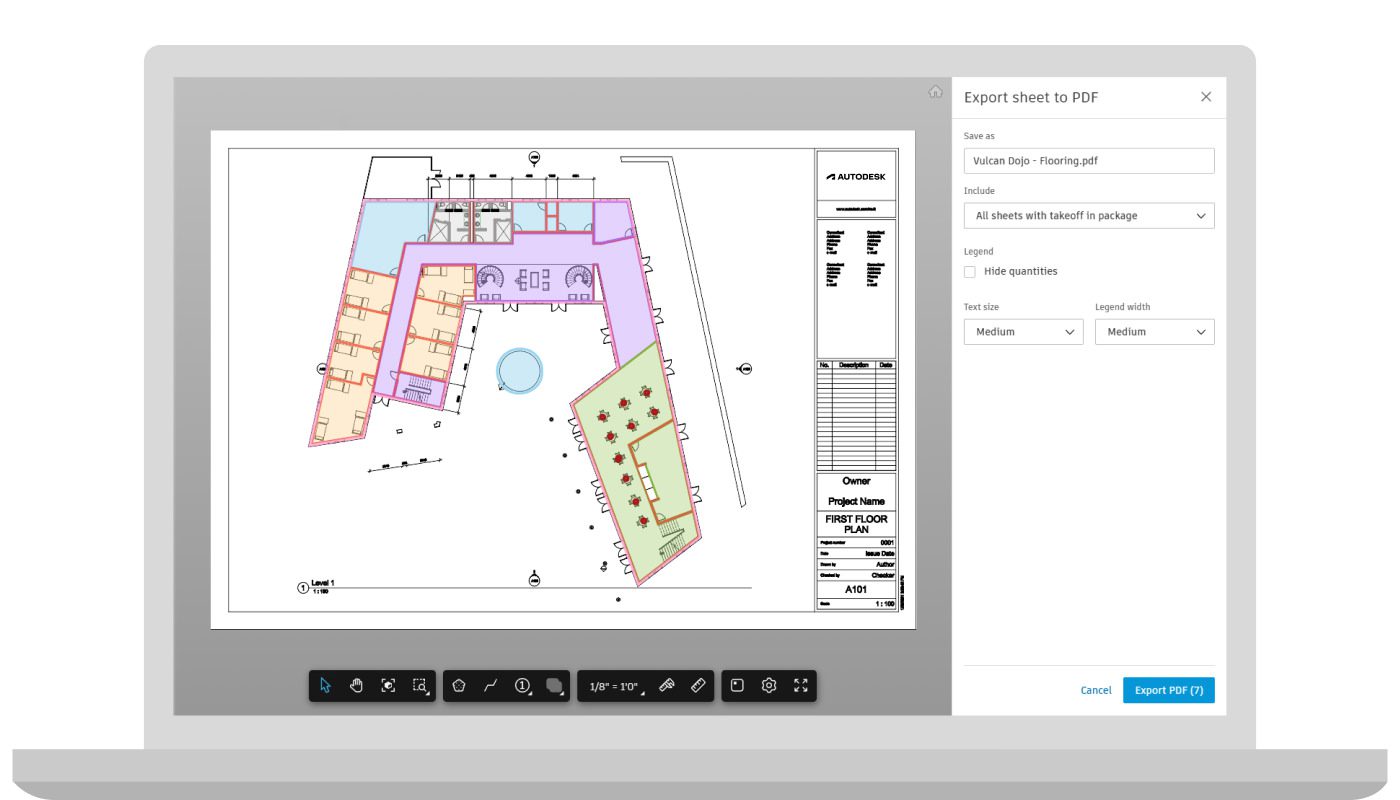This screenshot has width=1400, height=800.
Task: Click the A101 sheet number text
Action: (x=856, y=590)
